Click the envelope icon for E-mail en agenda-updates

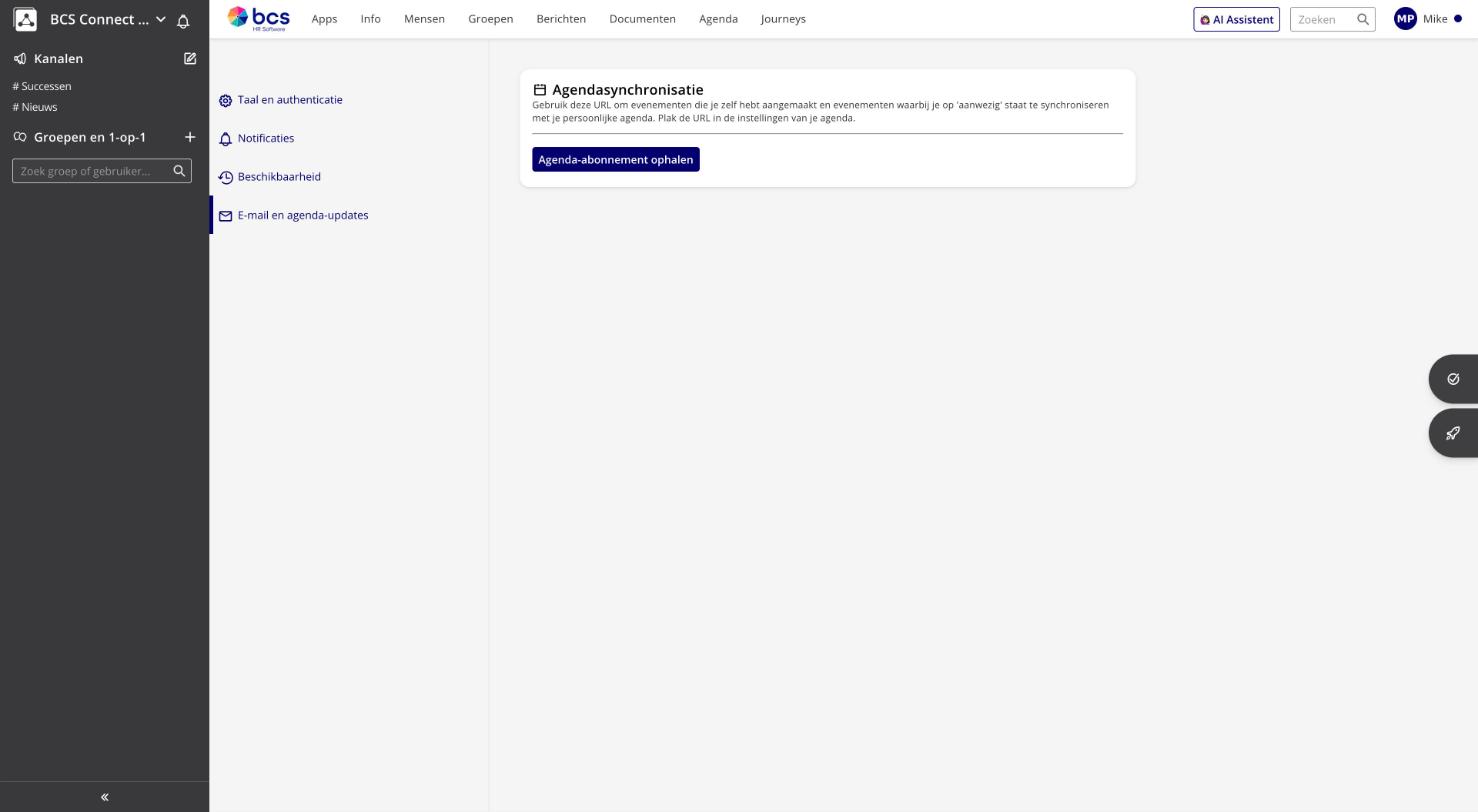226,216
